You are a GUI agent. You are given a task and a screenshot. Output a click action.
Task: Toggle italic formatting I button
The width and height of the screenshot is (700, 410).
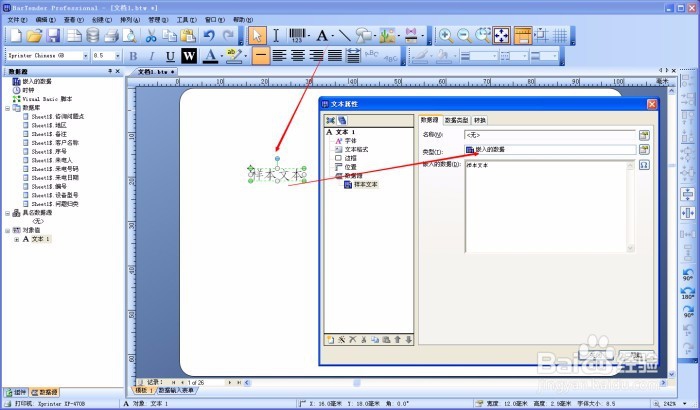151,56
